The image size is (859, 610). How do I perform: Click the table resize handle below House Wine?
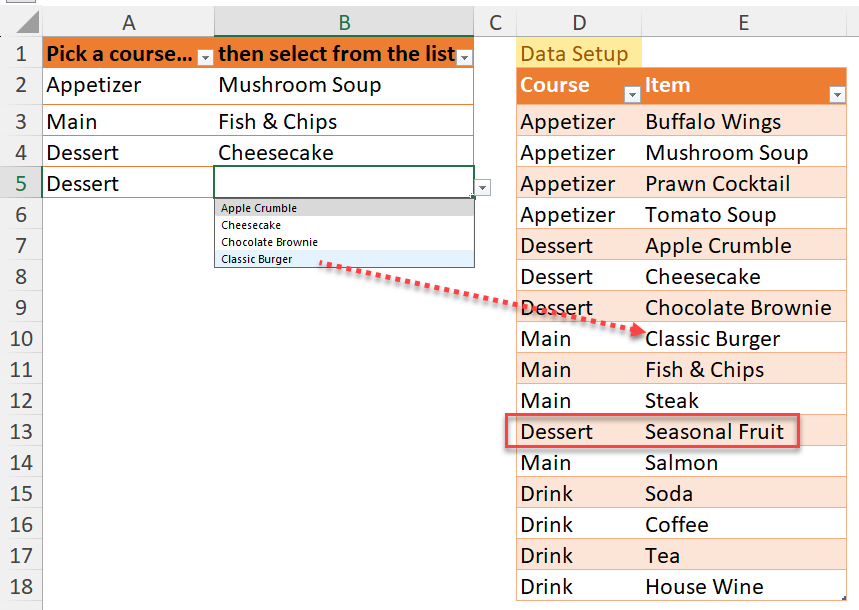point(845,598)
